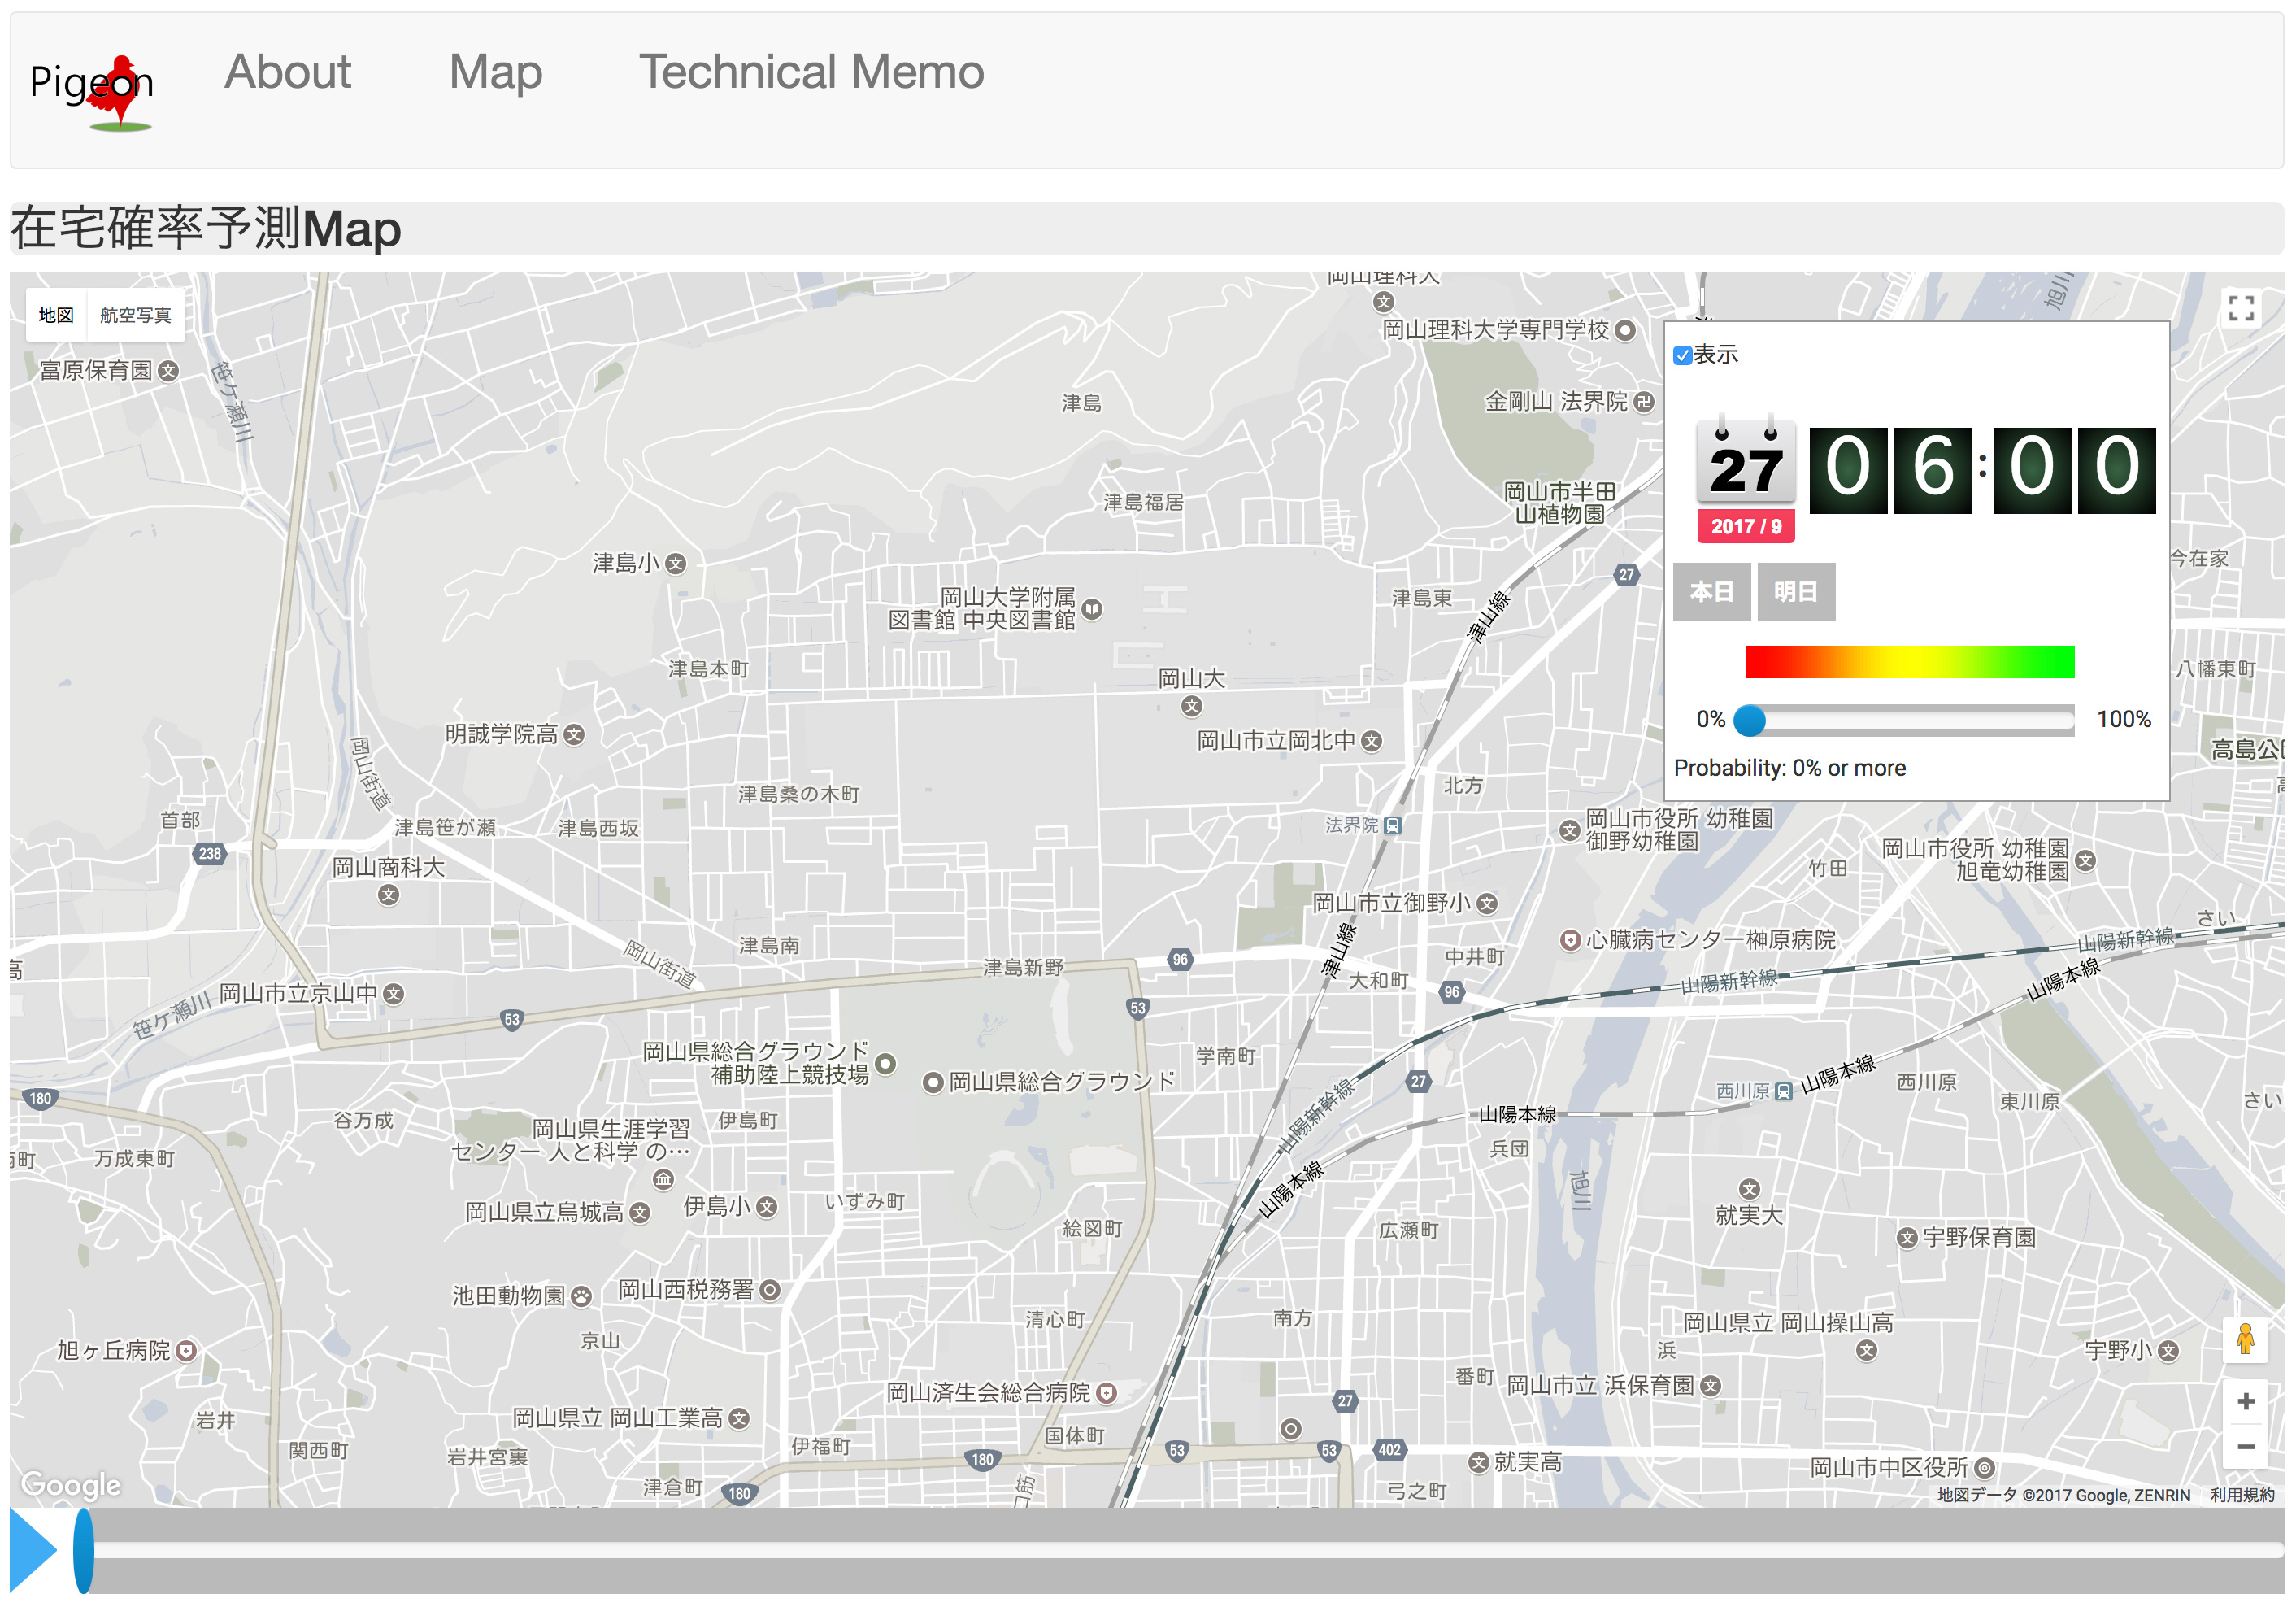Click the 岡山商科大 marker icon

coord(389,896)
